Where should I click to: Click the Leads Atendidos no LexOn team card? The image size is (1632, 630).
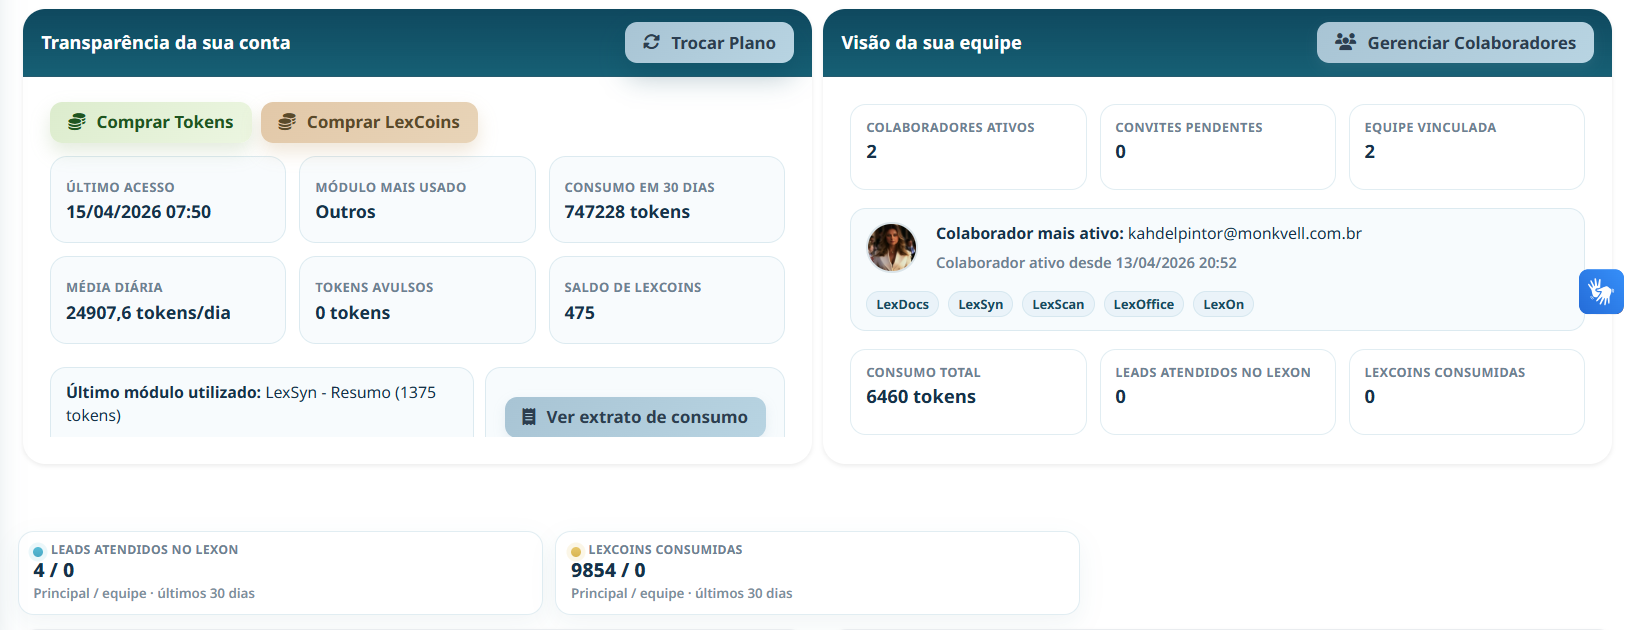(x=1218, y=392)
